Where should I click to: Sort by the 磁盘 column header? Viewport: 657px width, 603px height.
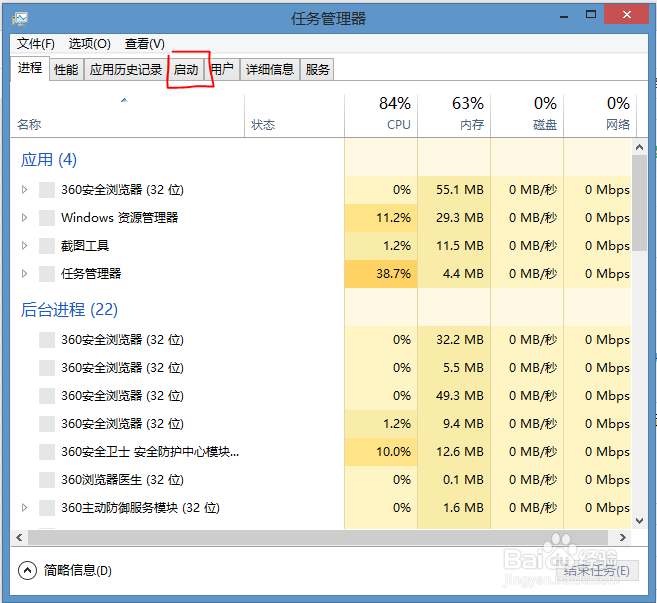click(x=527, y=116)
